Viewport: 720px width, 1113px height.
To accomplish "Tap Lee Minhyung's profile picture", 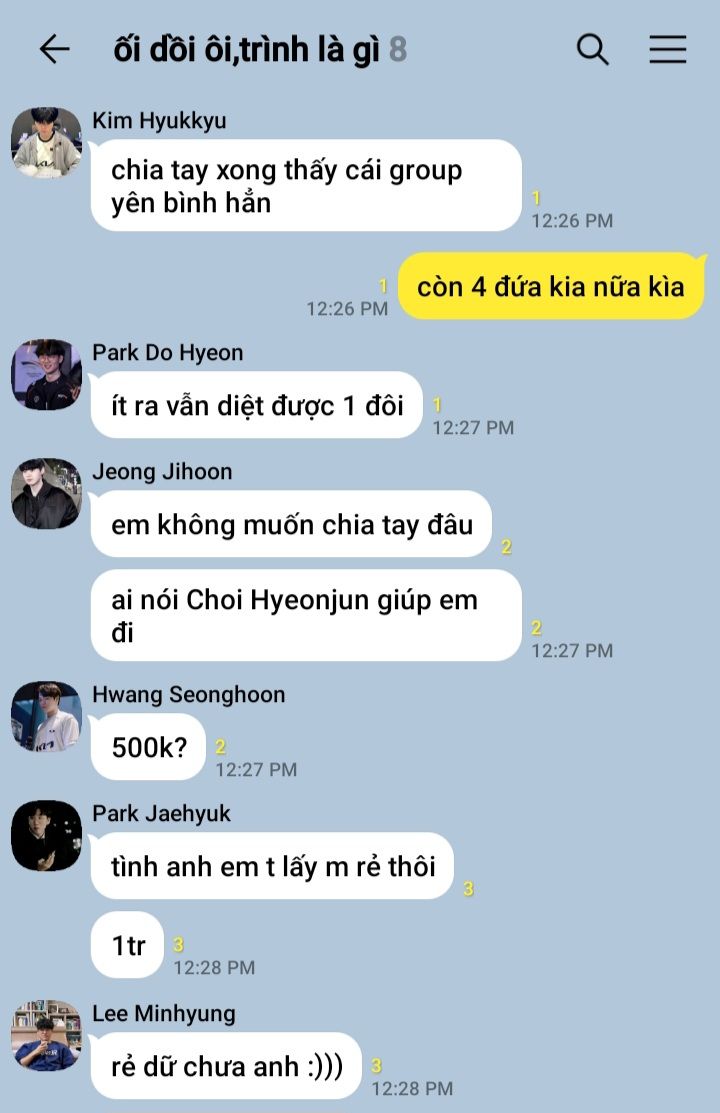I will (46, 1035).
